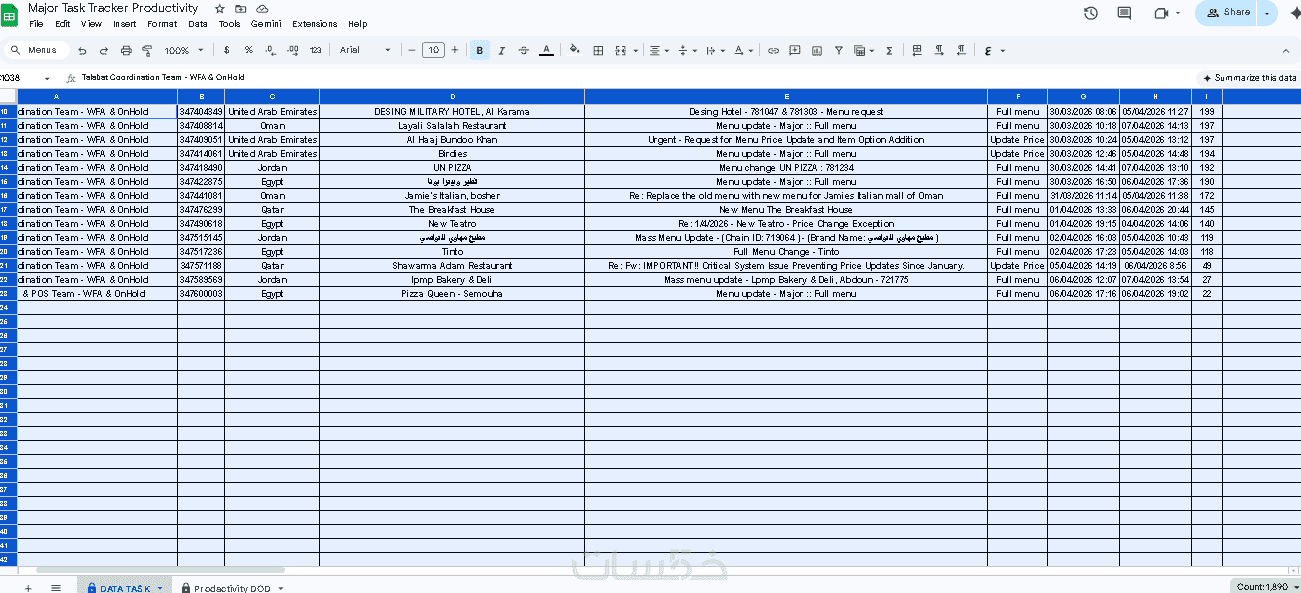Viewport: 1301px width, 593px height.
Task: Open the File menu
Action: pos(36,24)
